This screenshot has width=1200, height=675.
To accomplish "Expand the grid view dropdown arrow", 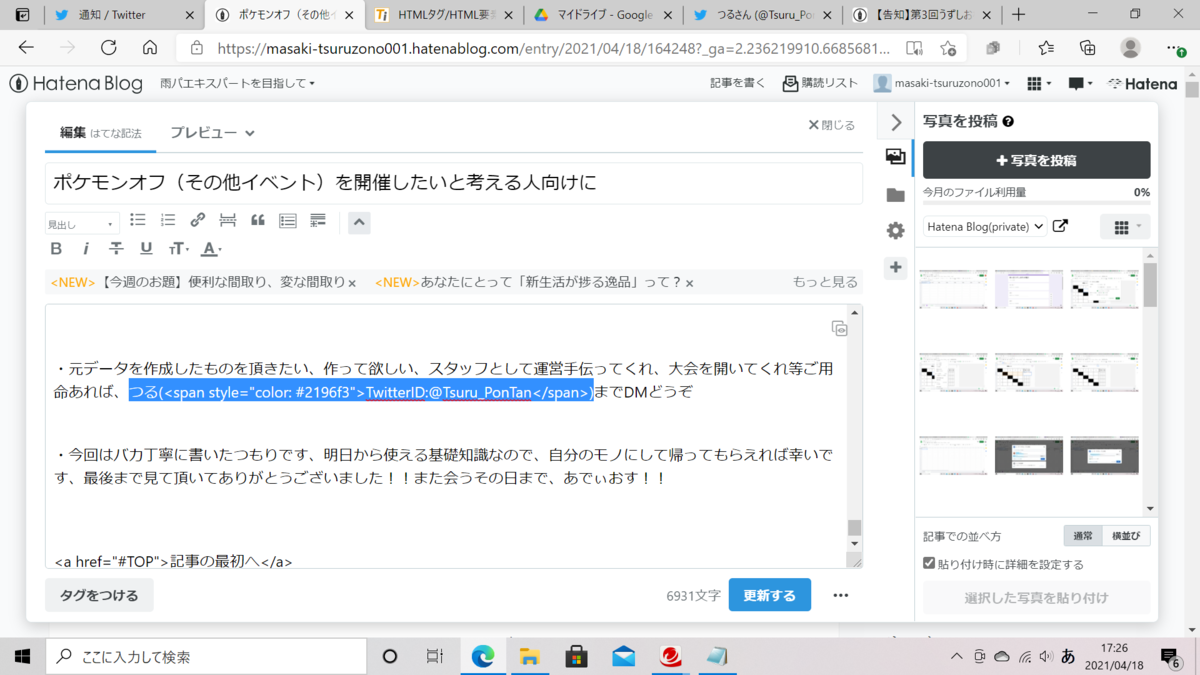I will click(x=1137, y=227).
